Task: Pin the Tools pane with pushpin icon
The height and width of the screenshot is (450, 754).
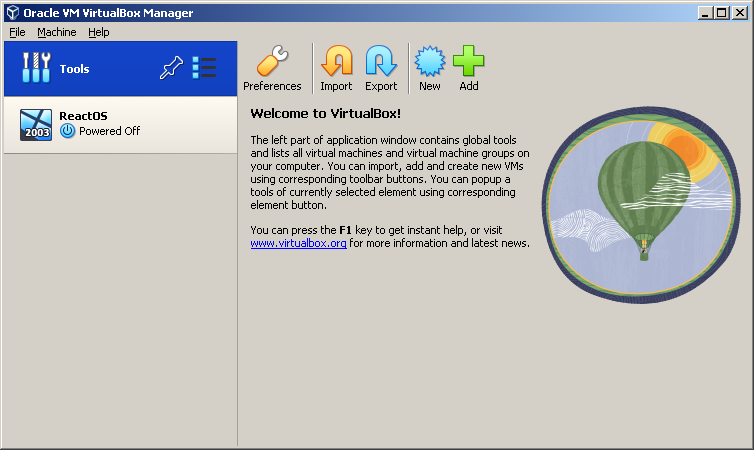Action: tap(171, 68)
